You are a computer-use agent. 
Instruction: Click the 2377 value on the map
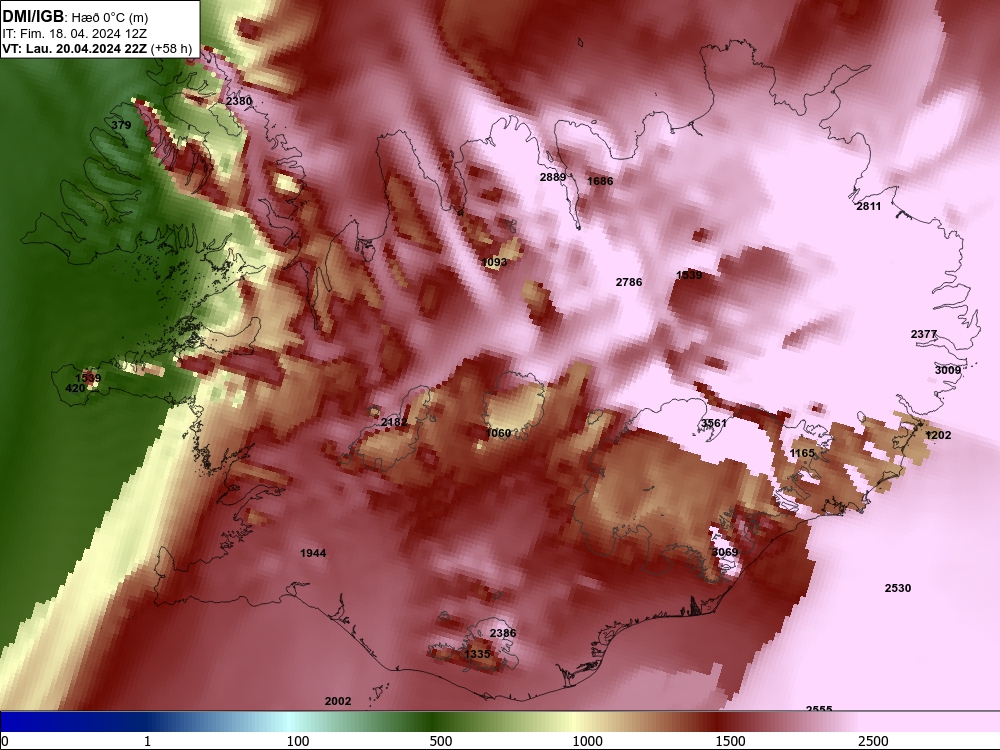point(923,334)
